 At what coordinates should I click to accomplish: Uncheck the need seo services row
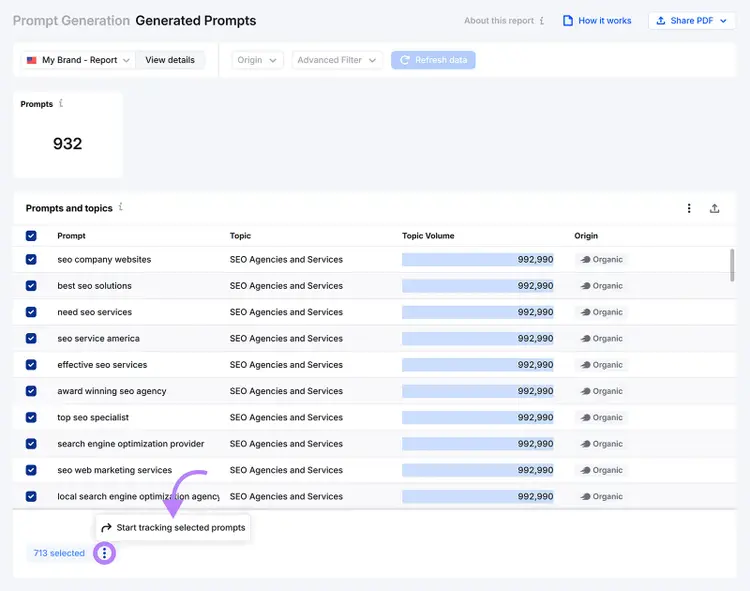click(31, 312)
